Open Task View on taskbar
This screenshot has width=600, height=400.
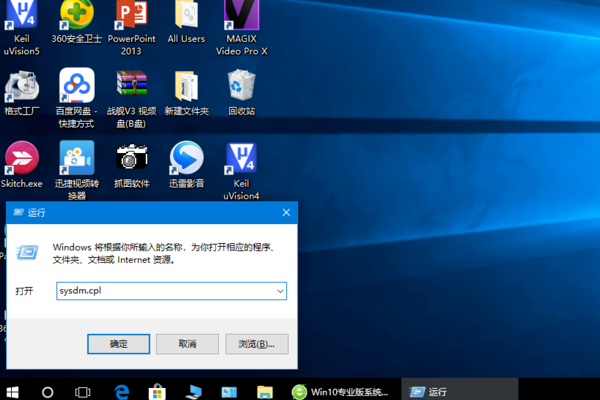click(83, 392)
